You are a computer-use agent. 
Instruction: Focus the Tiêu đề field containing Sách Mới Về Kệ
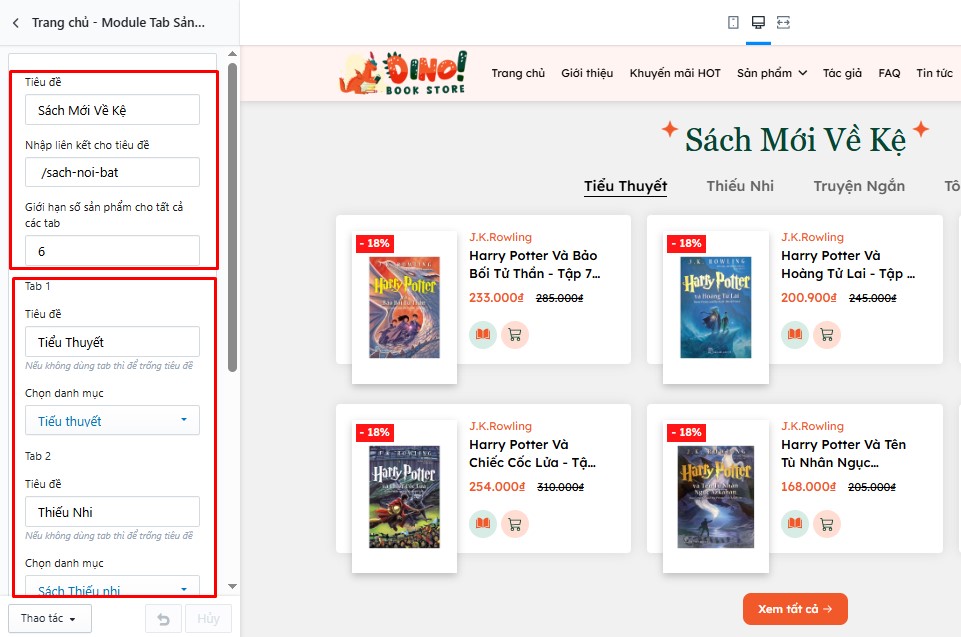point(112,110)
